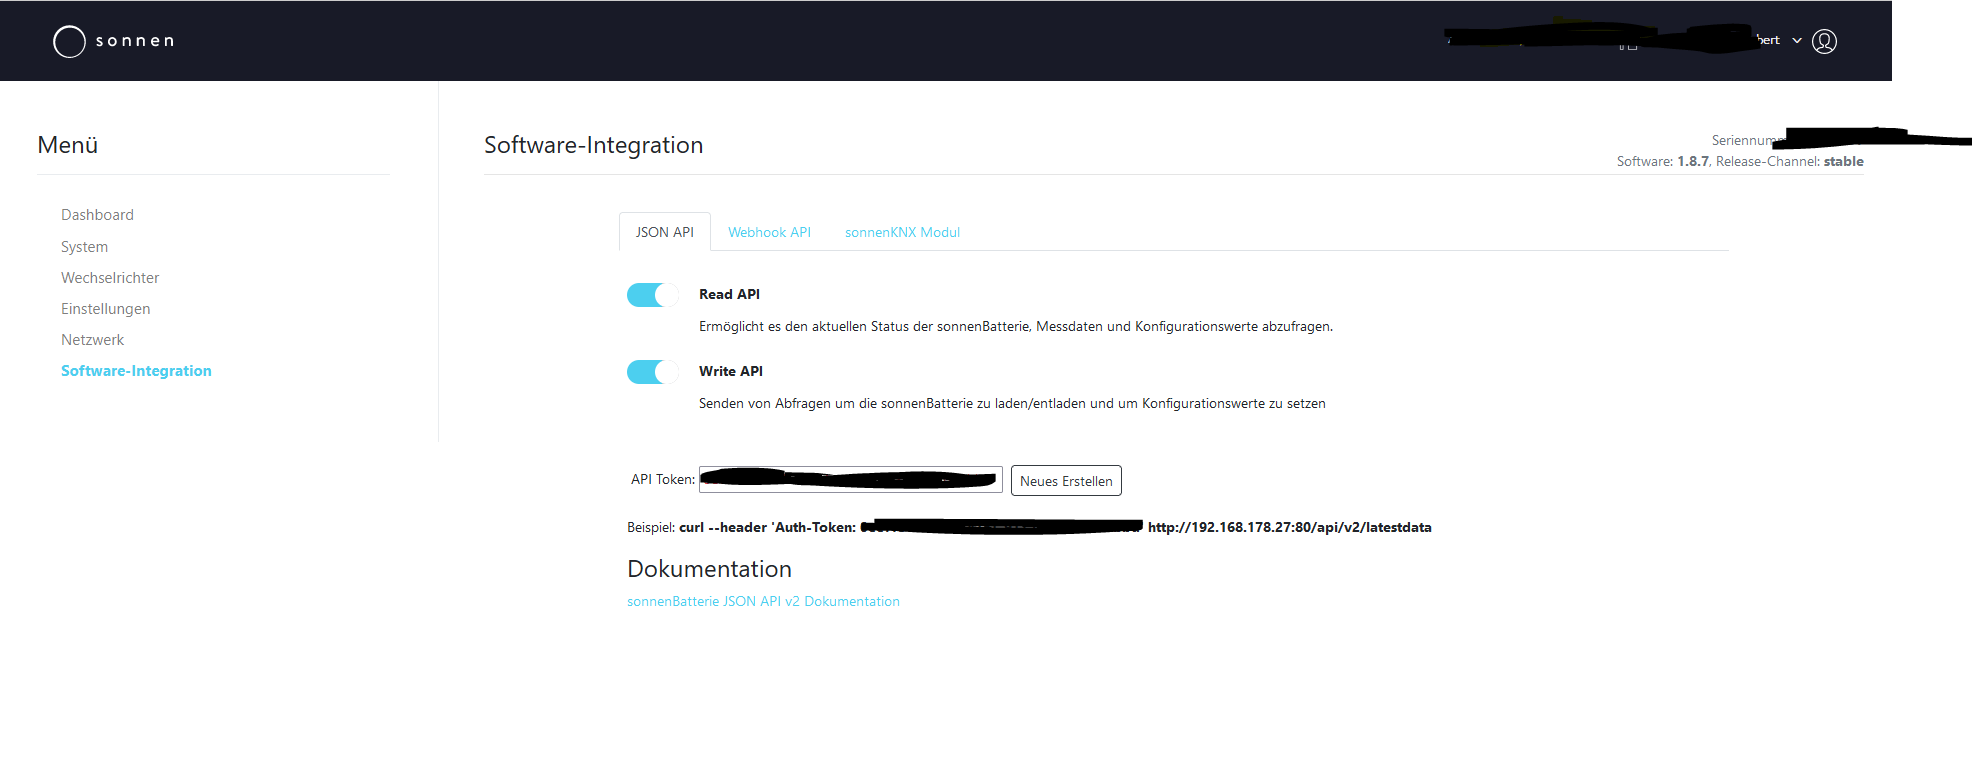The image size is (1972, 758).
Task: Click the Menü heading
Action: tap(68, 145)
